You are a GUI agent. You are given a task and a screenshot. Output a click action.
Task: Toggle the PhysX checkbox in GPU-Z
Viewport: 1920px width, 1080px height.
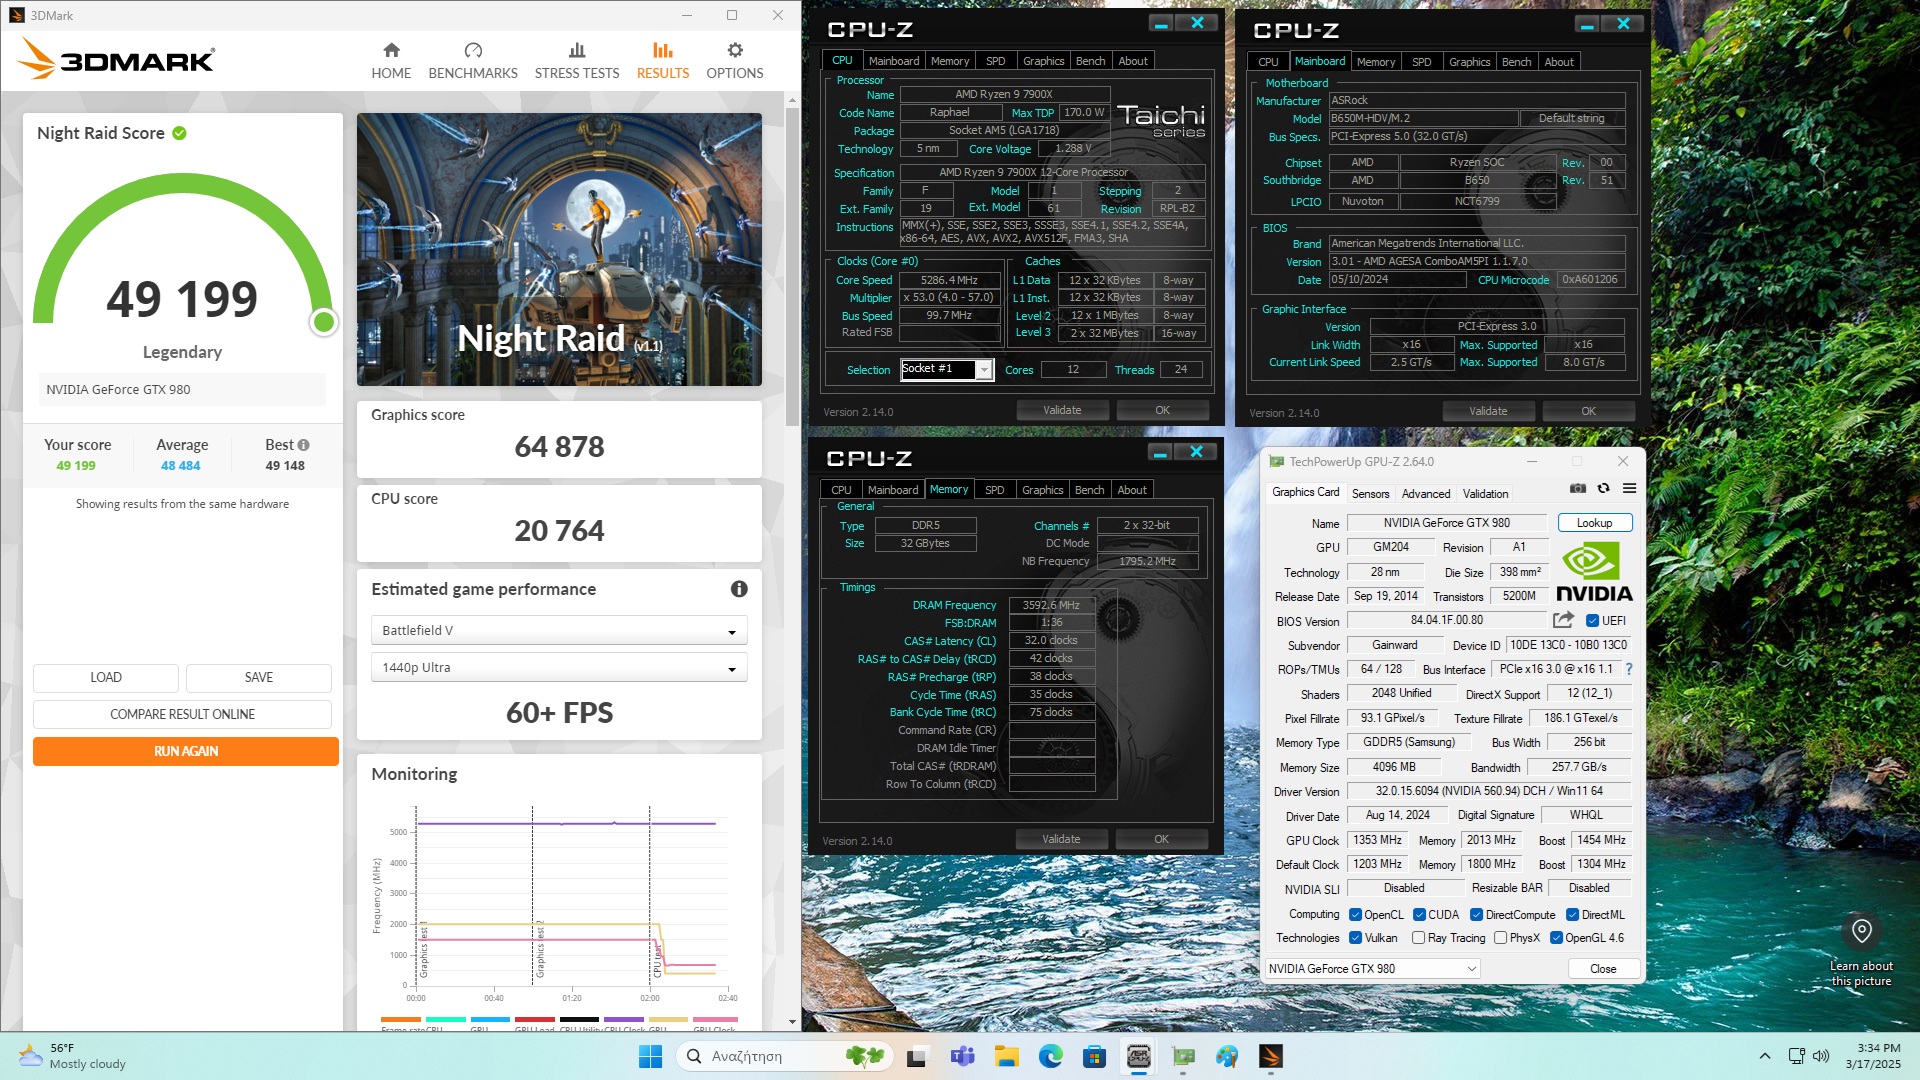click(1500, 938)
